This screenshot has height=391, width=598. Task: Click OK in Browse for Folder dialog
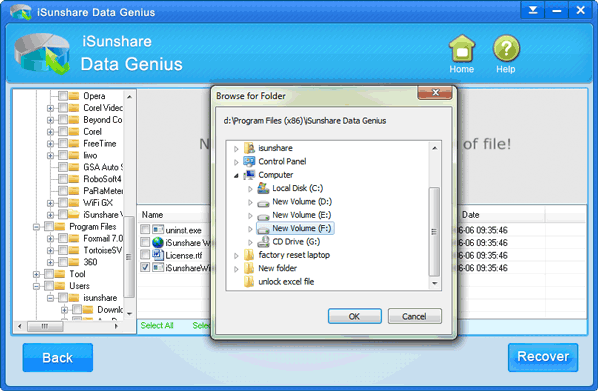pos(355,316)
